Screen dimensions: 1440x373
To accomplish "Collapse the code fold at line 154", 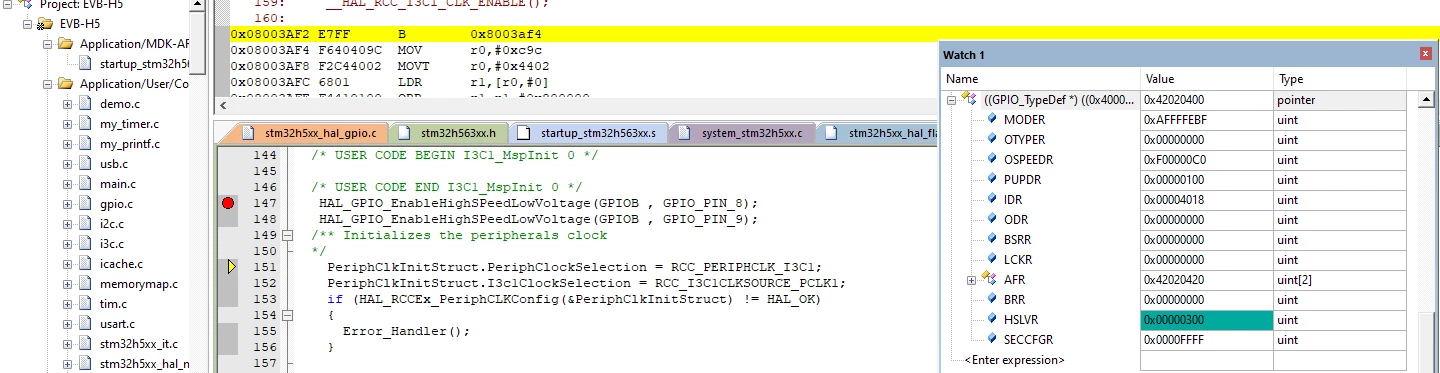I will (x=288, y=314).
